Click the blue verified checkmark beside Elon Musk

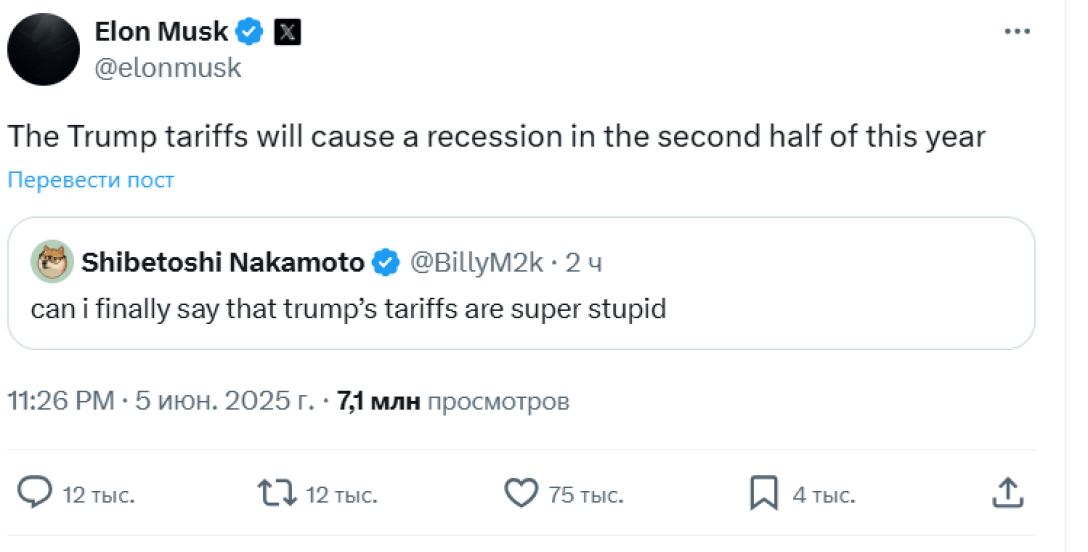pyautogui.click(x=249, y=32)
